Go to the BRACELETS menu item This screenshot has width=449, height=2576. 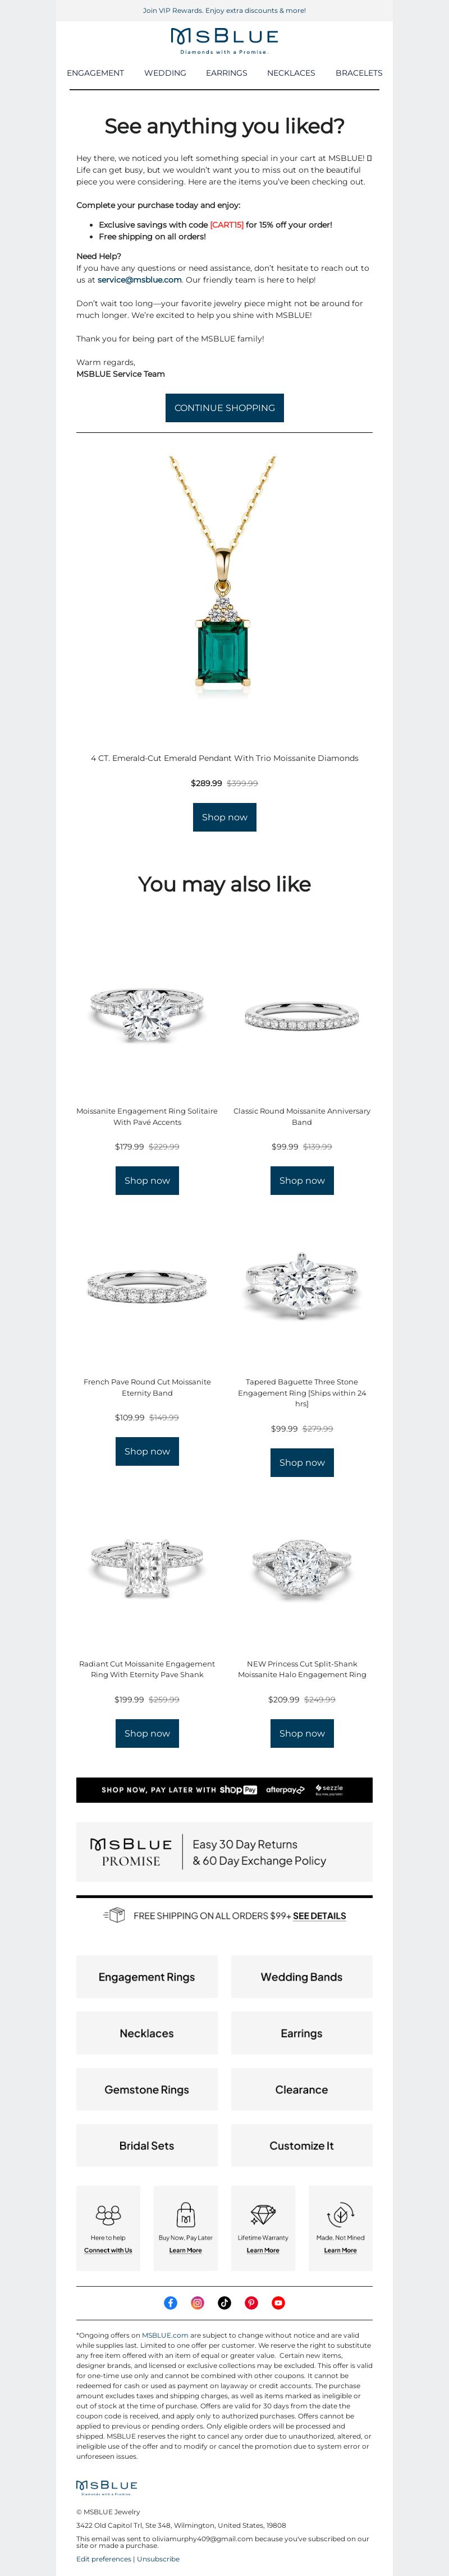coord(359,73)
